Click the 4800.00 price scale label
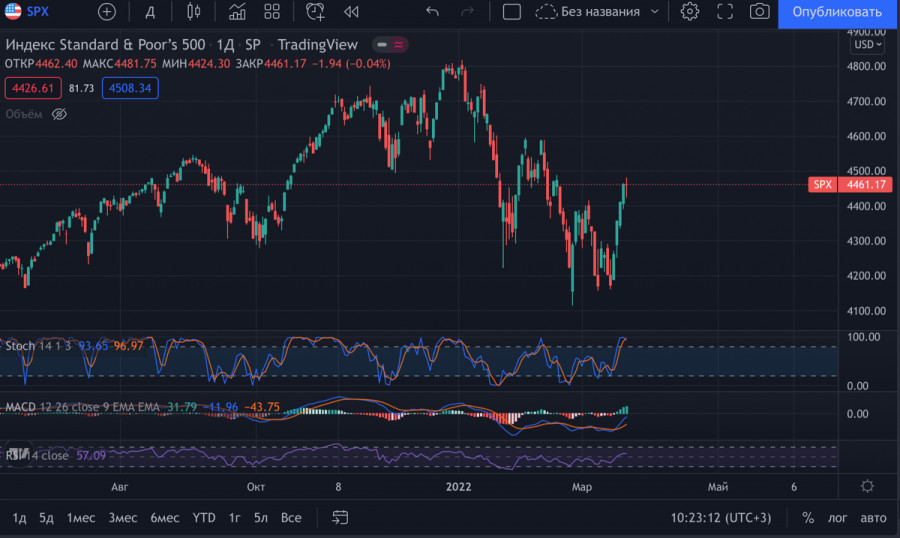The image size is (900, 538). coord(866,66)
